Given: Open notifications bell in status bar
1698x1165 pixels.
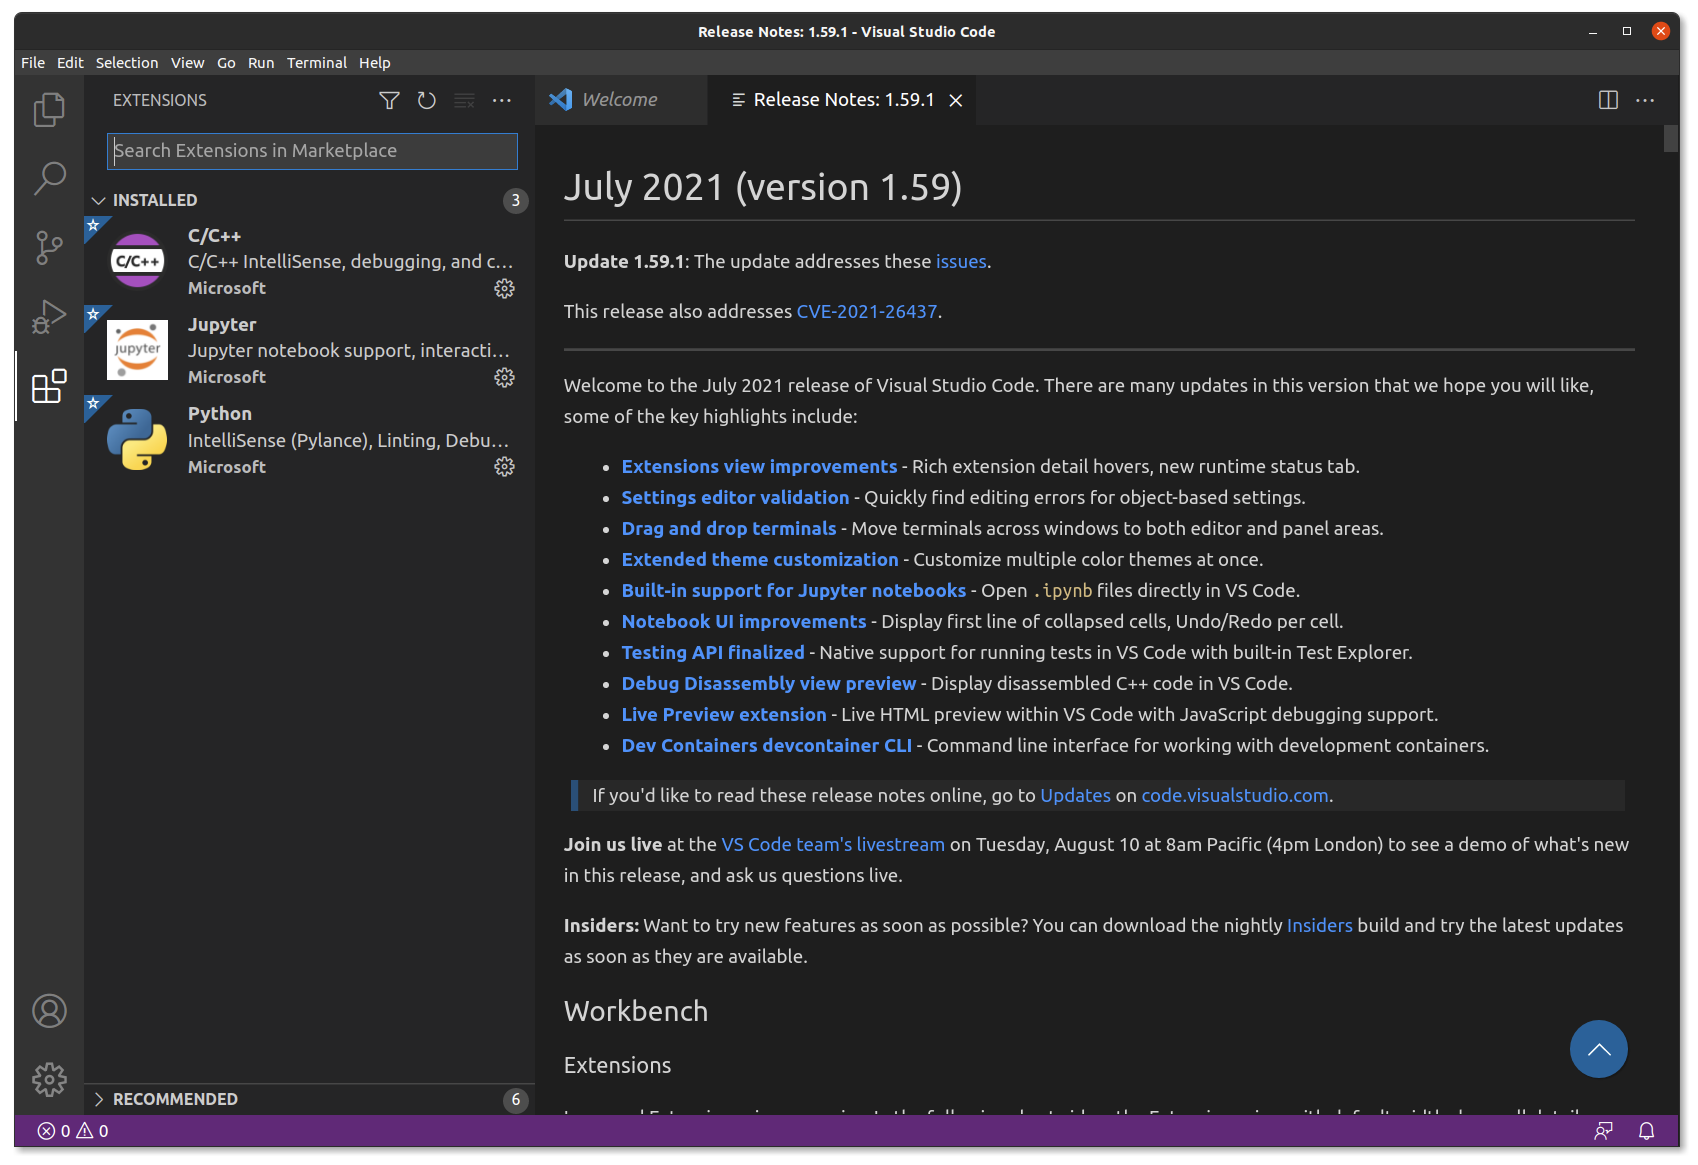Looking at the screenshot, I should [1646, 1131].
